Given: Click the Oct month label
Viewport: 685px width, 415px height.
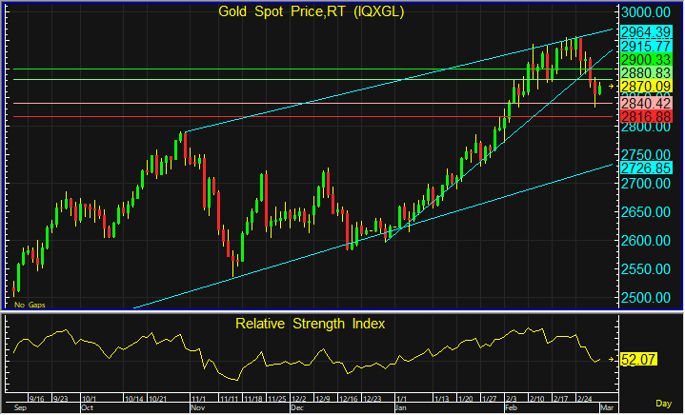Looking at the screenshot, I should tap(87, 408).
